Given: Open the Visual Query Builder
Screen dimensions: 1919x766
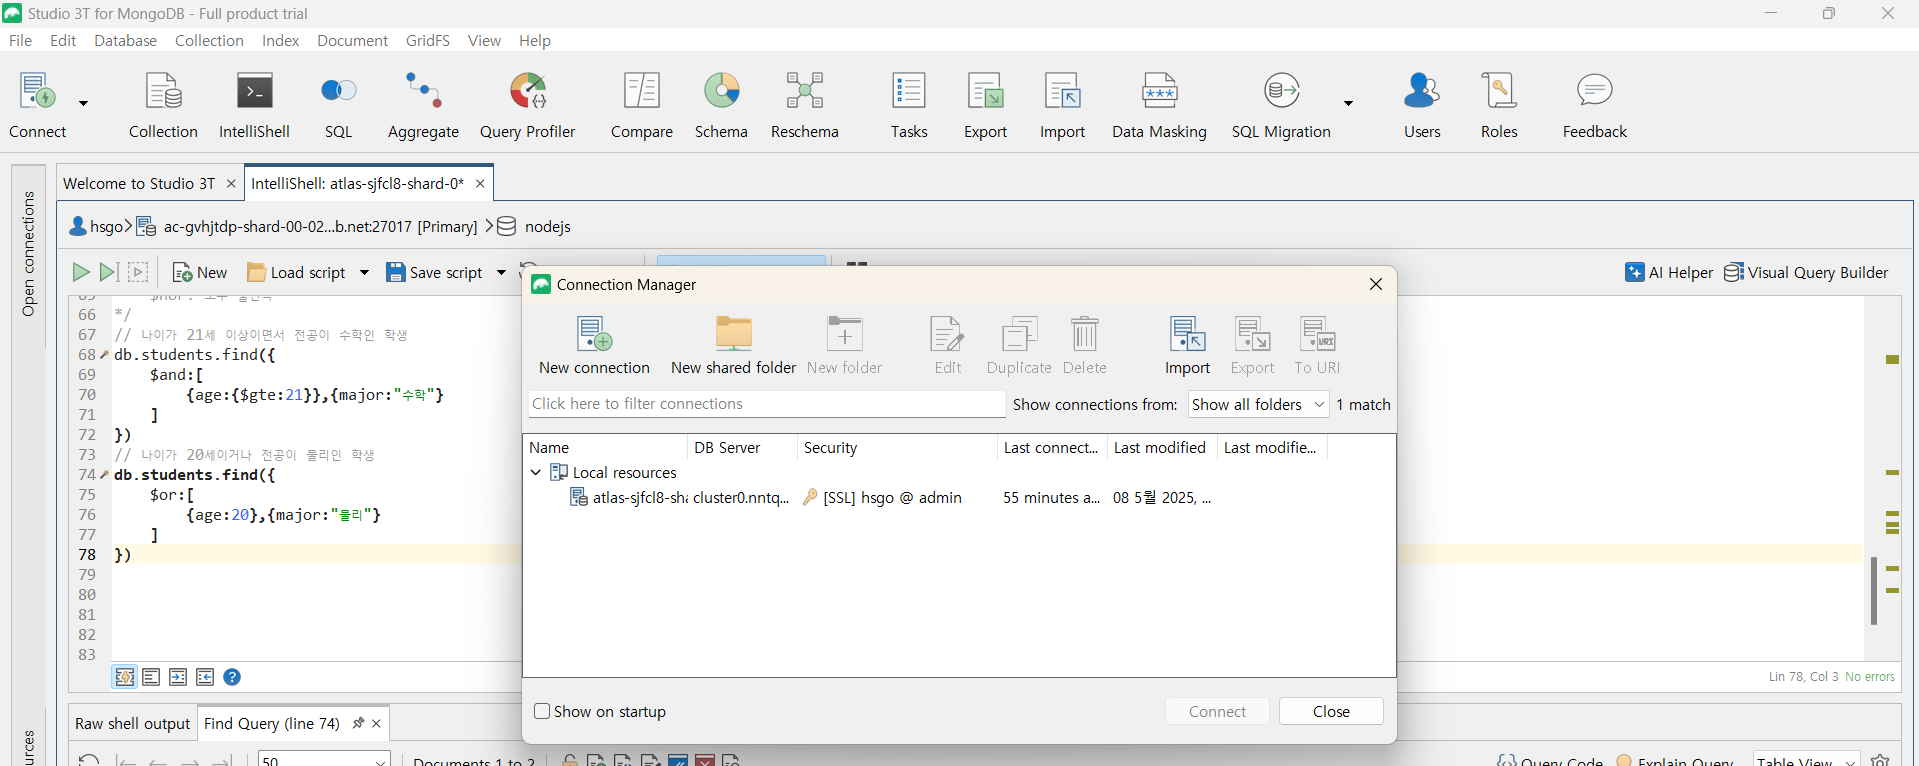Looking at the screenshot, I should (1806, 272).
